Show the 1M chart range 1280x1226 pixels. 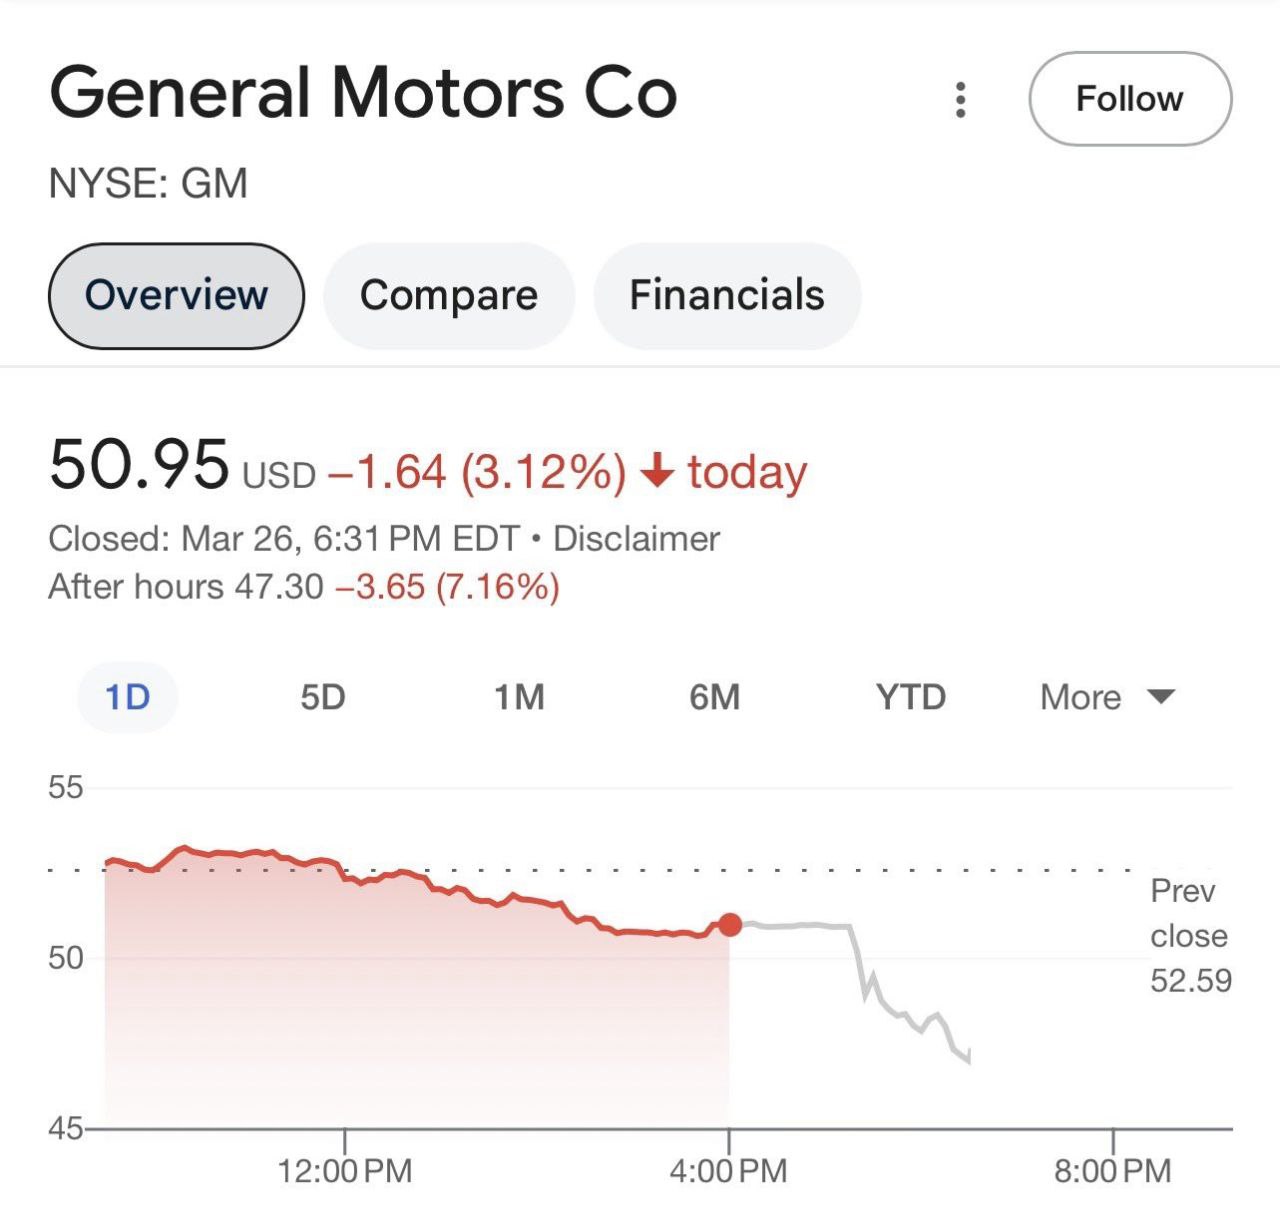(x=519, y=697)
